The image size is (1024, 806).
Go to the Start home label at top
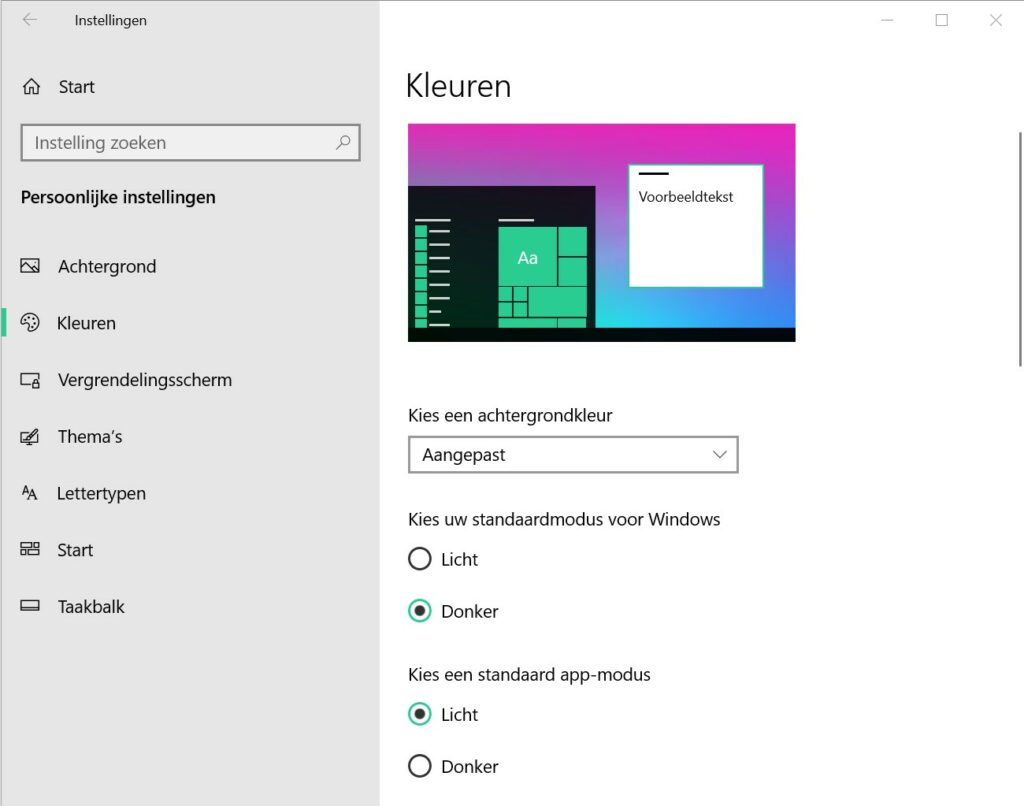tap(76, 87)
